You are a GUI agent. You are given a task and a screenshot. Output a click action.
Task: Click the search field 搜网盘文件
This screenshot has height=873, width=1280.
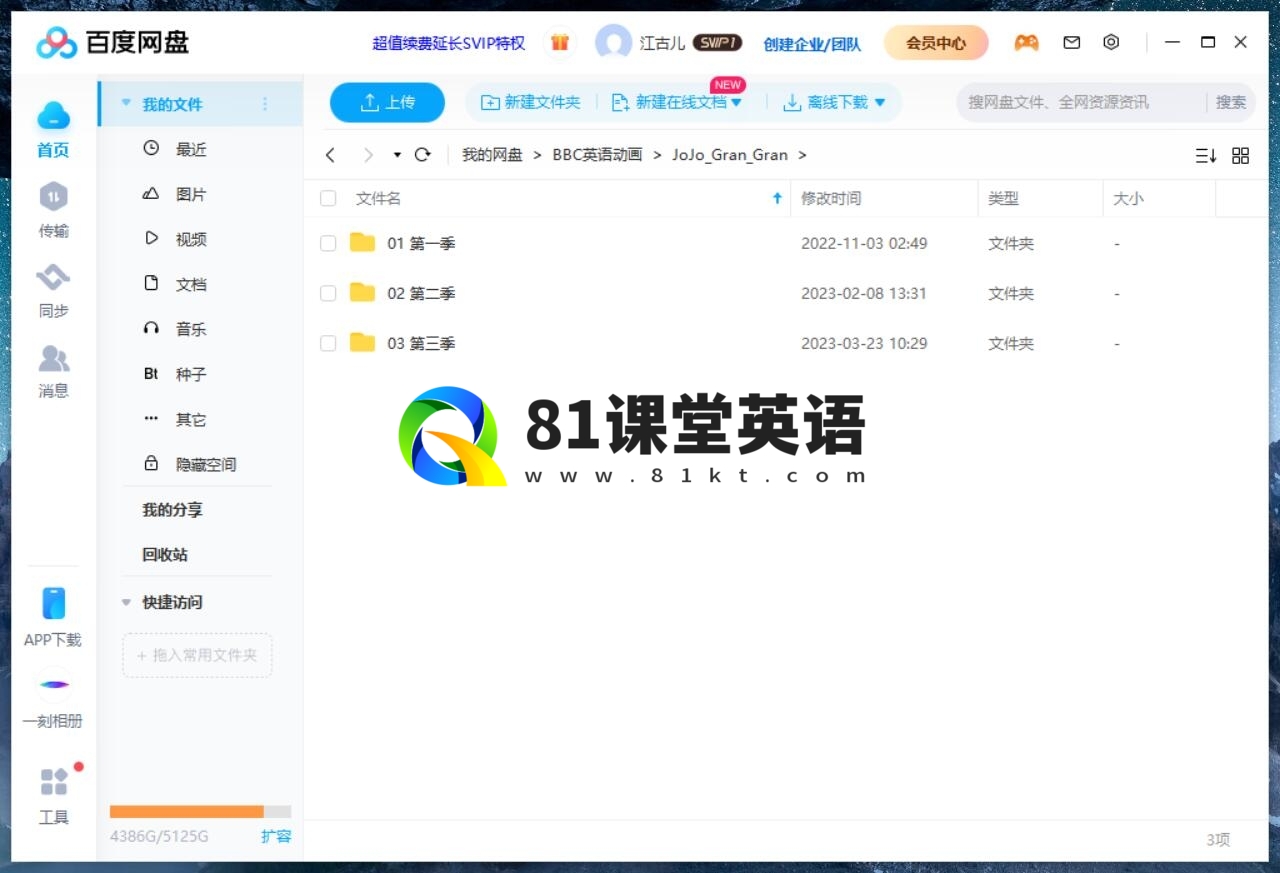(x=1082, y=102)
